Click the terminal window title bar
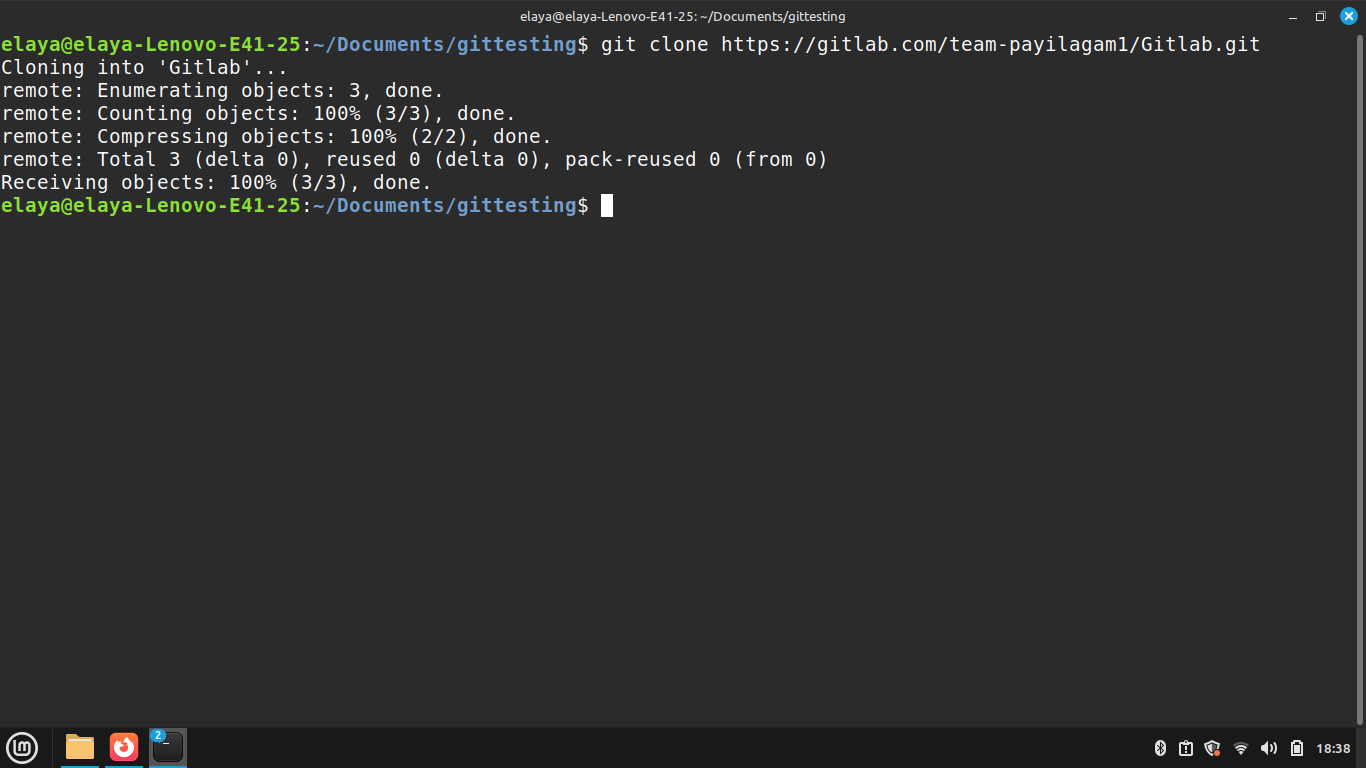This screenshot has width=1366, height=768. coord(683,16)
